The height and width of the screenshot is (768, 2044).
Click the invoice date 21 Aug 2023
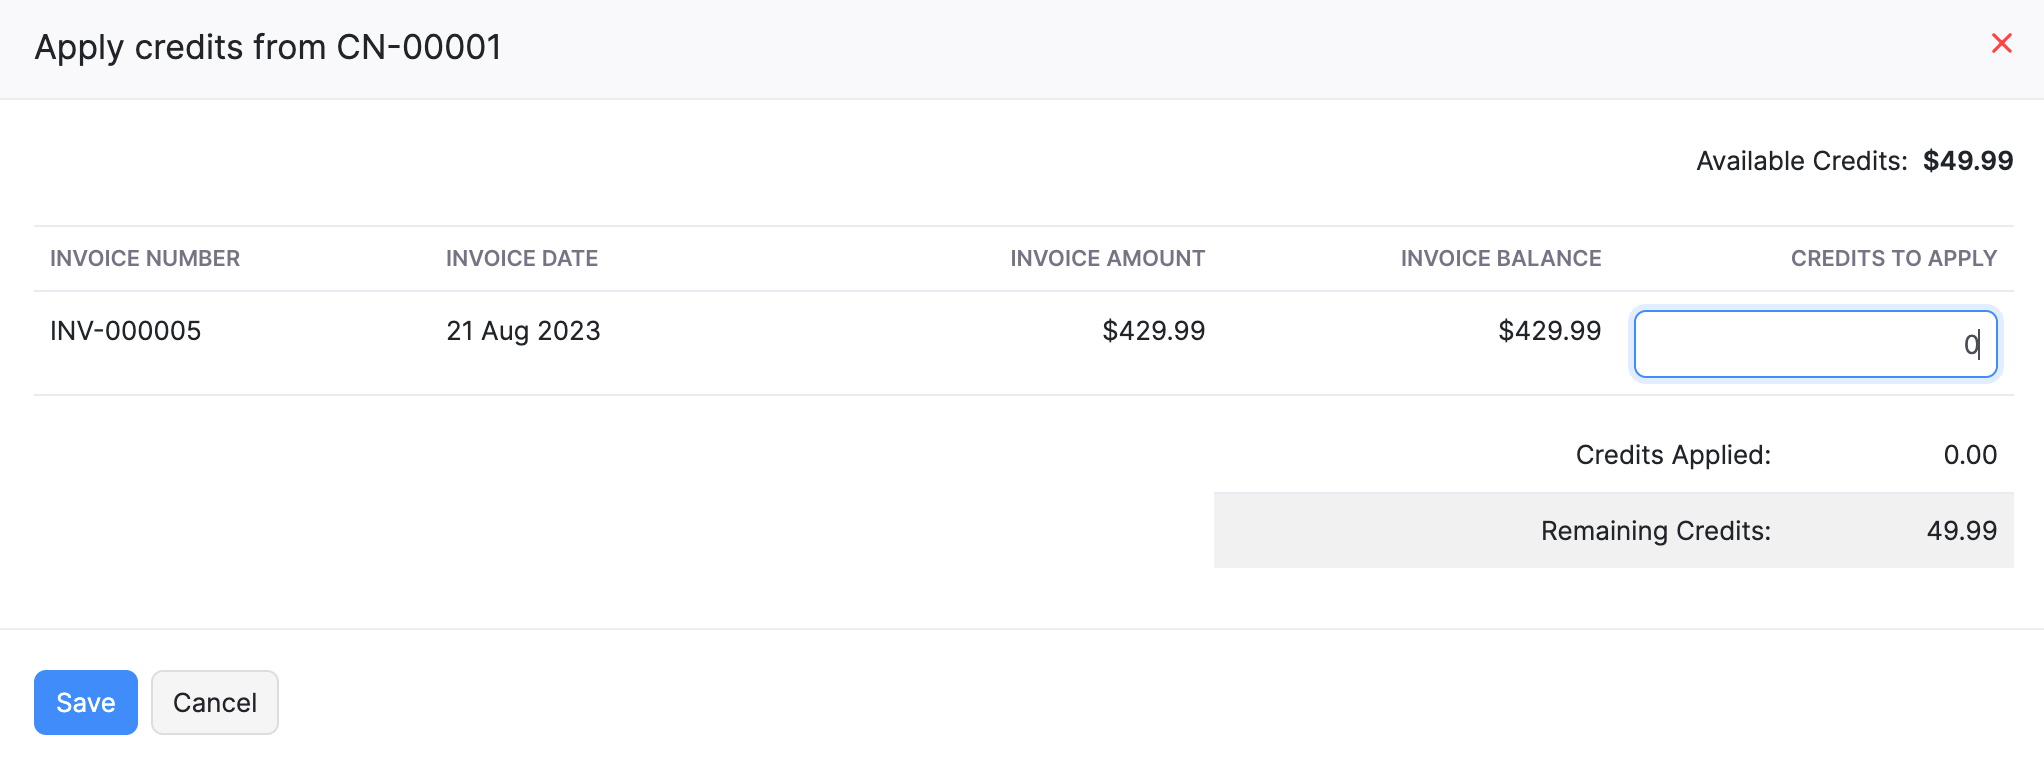(523, 330)
